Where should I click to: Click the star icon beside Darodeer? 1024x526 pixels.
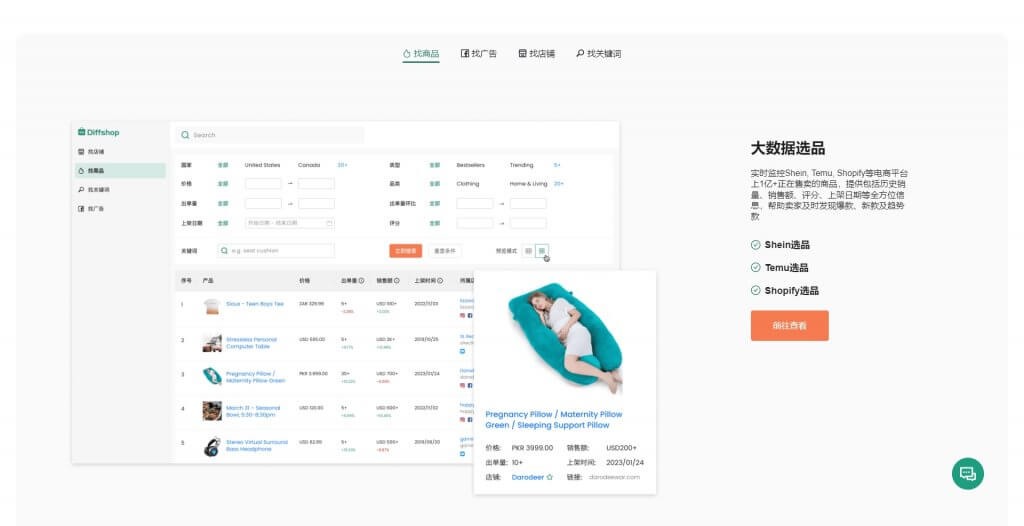550,477
